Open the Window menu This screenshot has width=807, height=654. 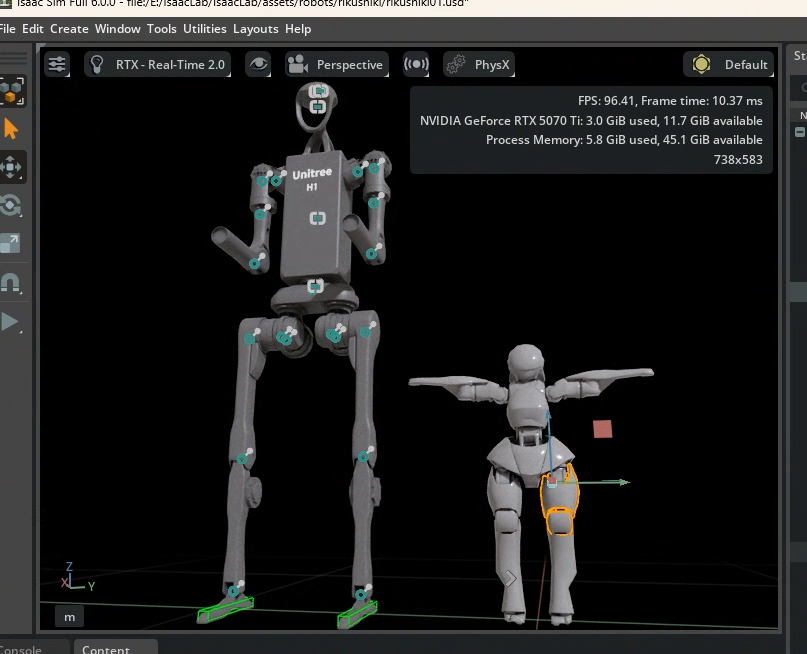(117, 29)
